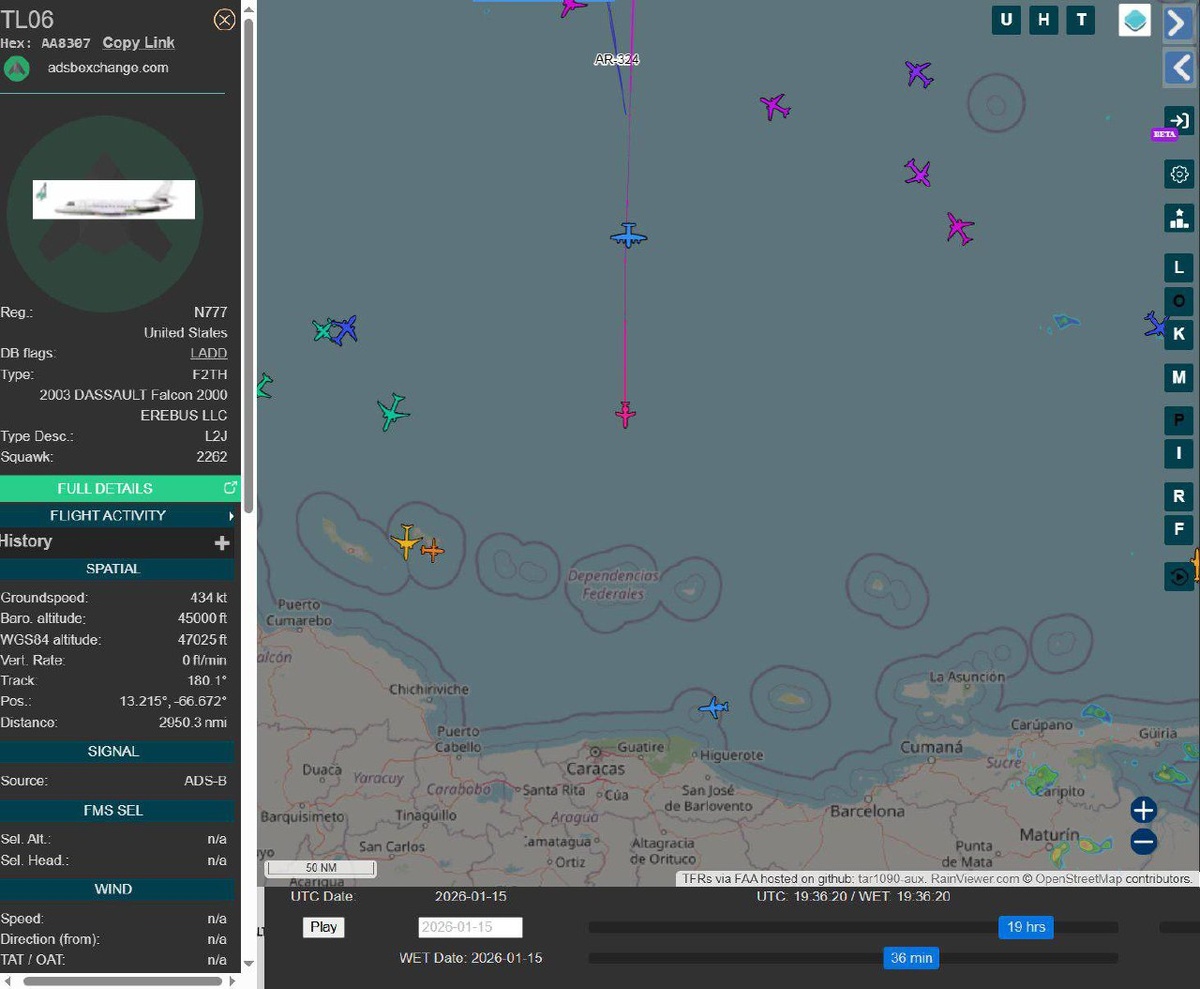Click the FMS SEL section header
Image resolution: width=1200 pixels, height=989 pixels.
pyautogui.click(x=113, y=810)
